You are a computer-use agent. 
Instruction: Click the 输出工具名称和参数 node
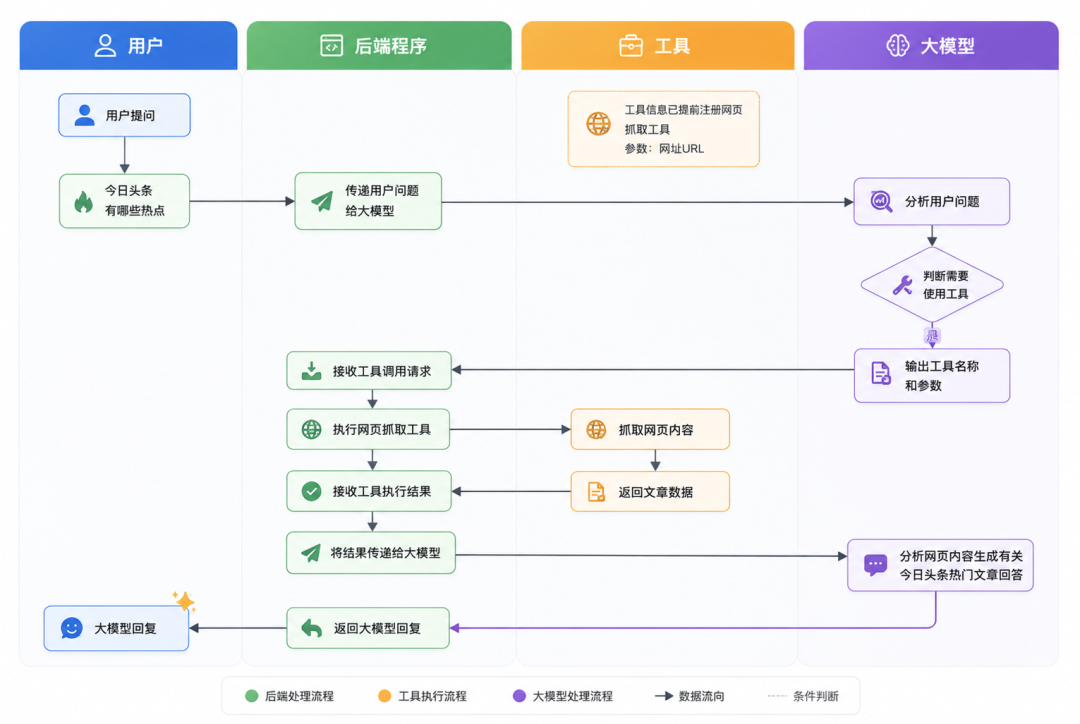point(931,375)
